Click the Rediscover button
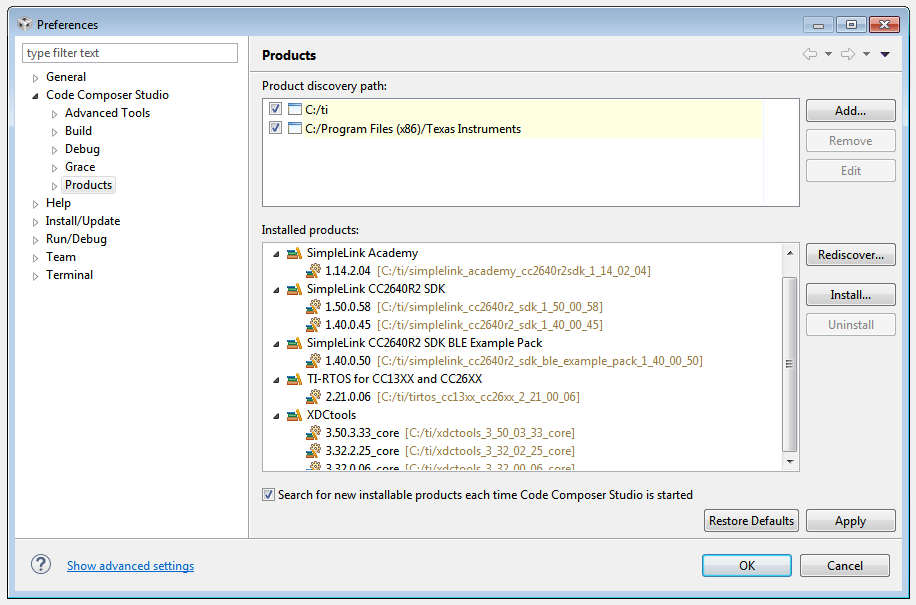This screenshot has height=605, width=916. click(x=850, y=255)
